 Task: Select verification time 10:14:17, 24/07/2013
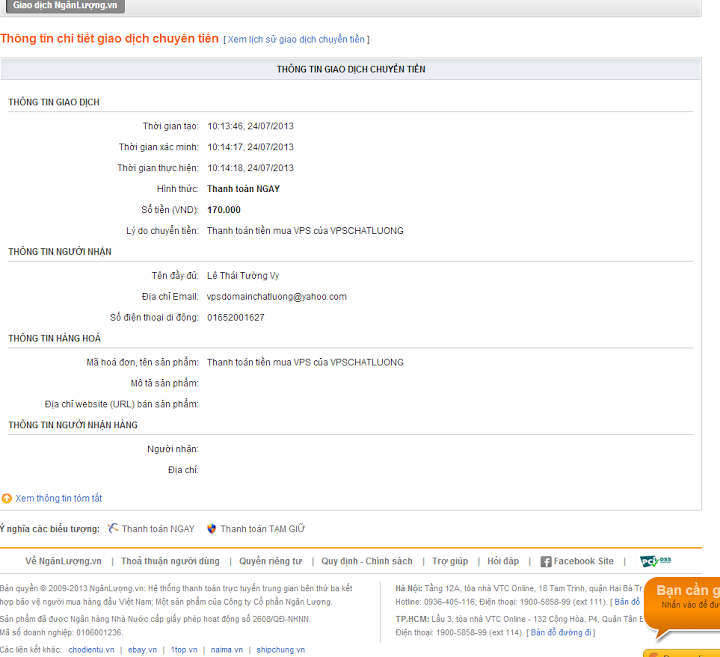pyautogui.click(x=250, y=147)
